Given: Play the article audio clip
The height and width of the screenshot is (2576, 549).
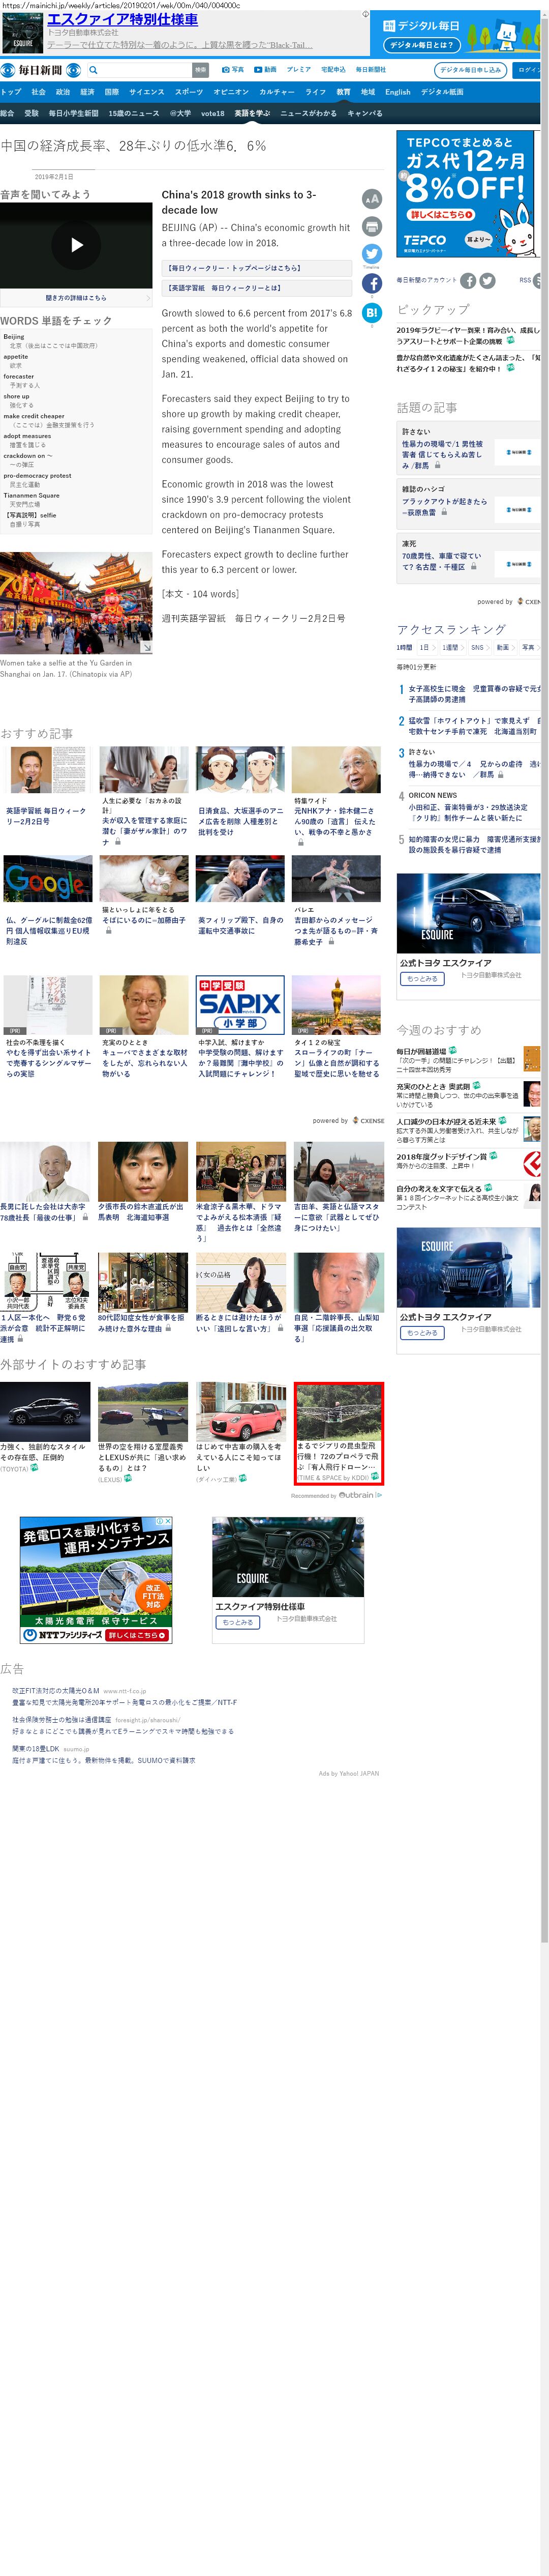Looking at the screenshot, I should point(76,245).
